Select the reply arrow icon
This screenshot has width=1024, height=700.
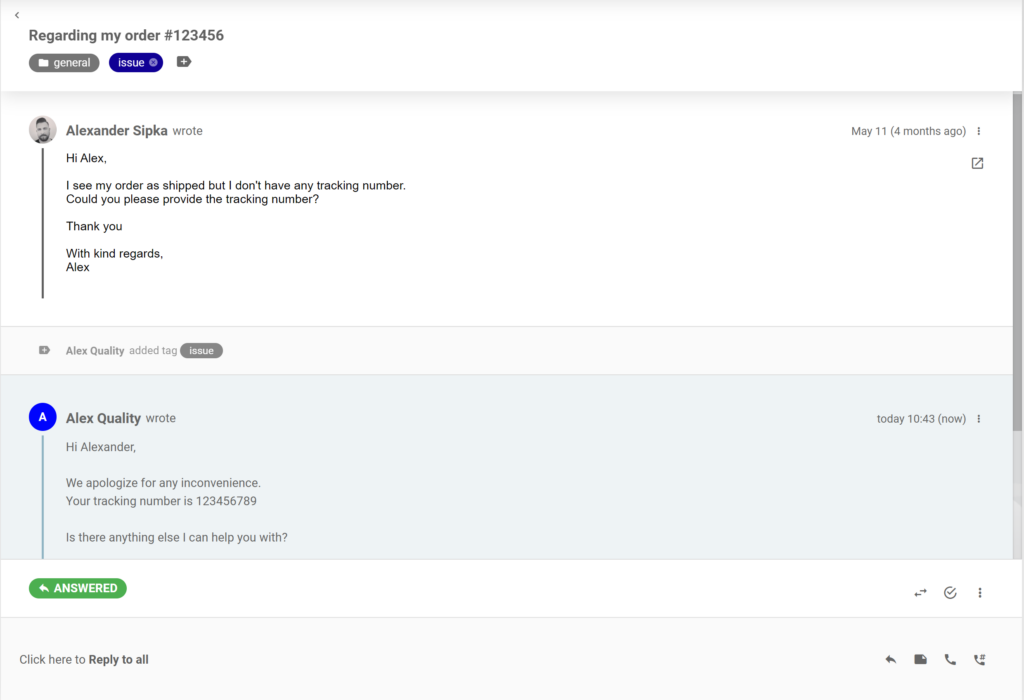[890, 659]
